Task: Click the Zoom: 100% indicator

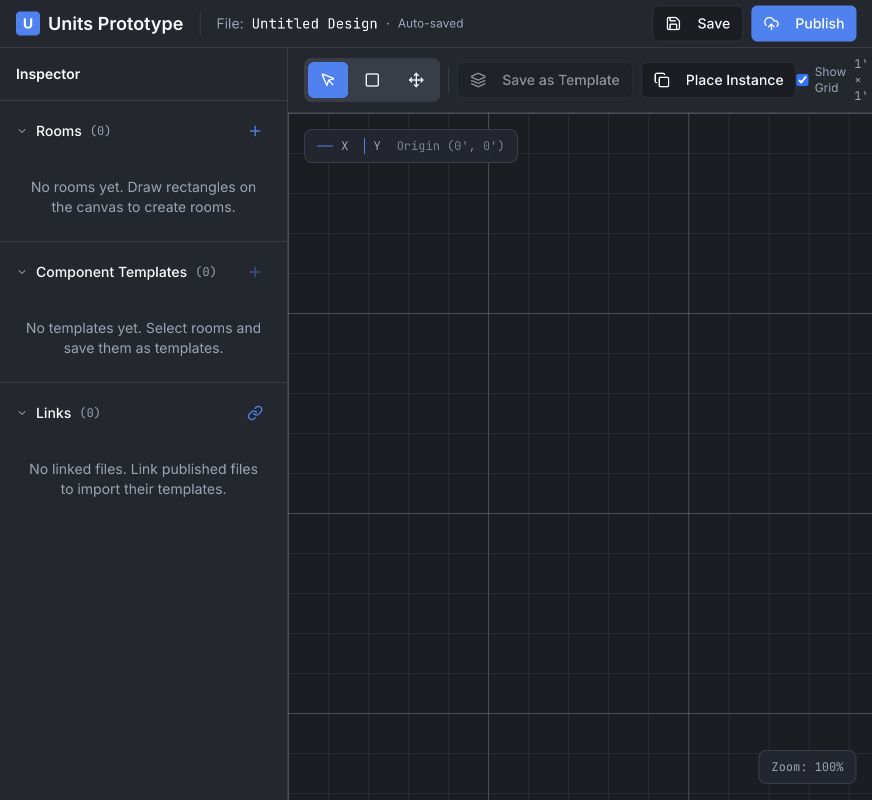Action: pyautogui.click(x=807, y=767)
